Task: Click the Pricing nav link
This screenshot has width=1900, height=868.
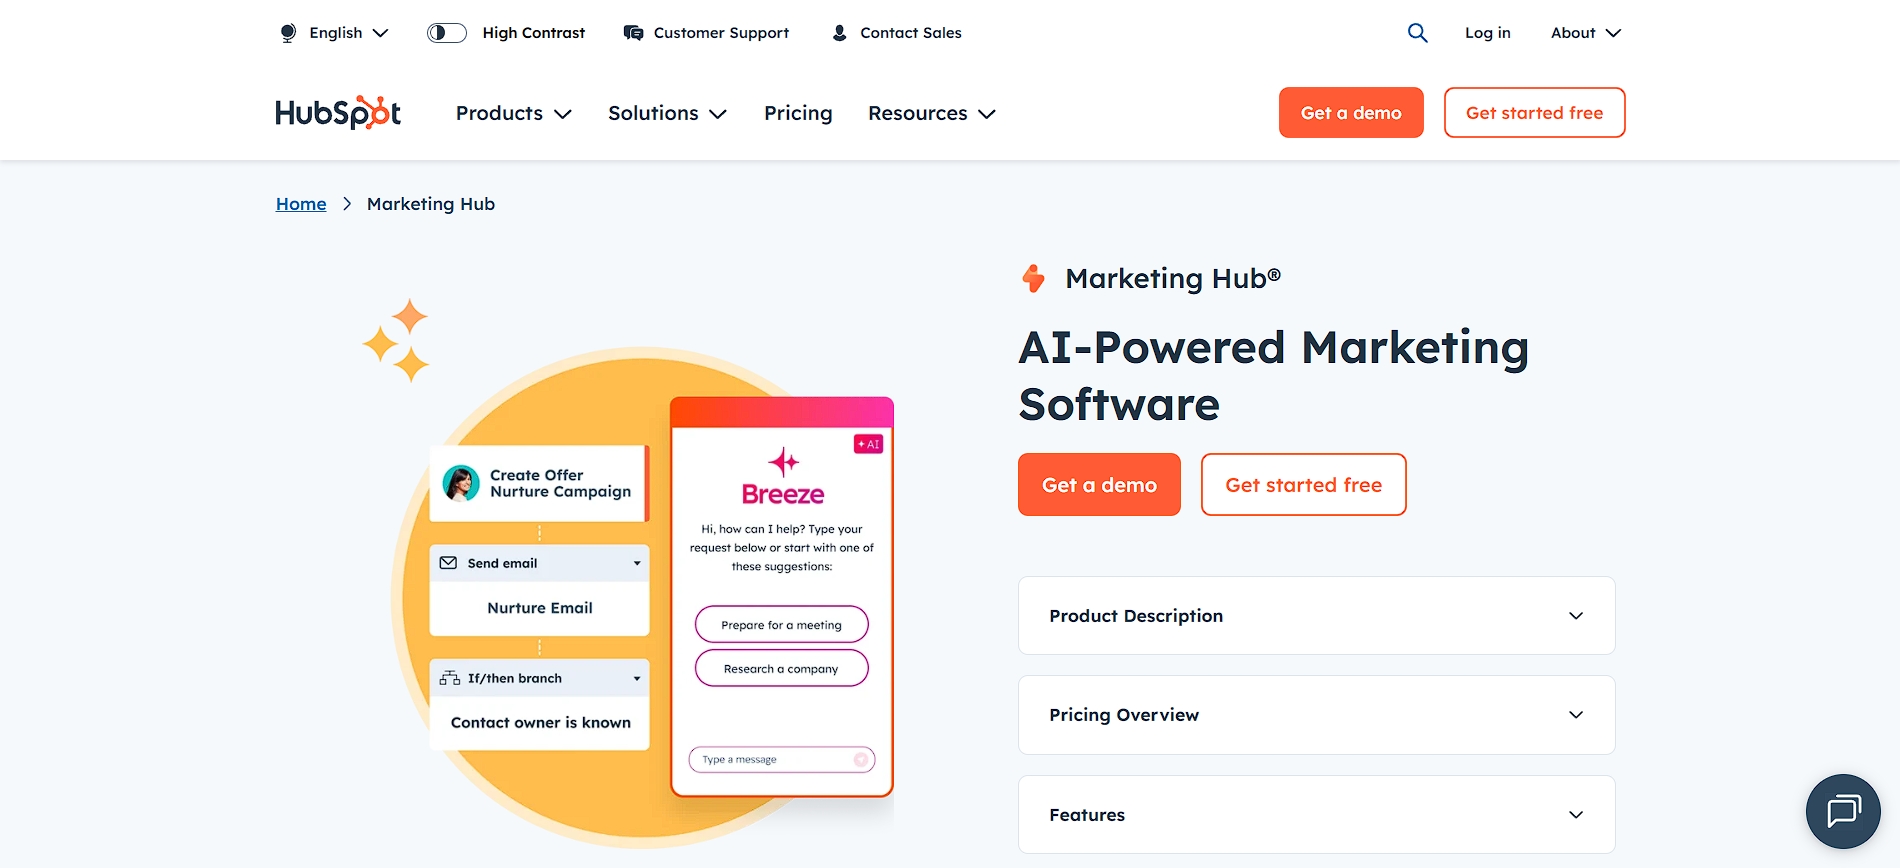Action: (x=798, y=113)
